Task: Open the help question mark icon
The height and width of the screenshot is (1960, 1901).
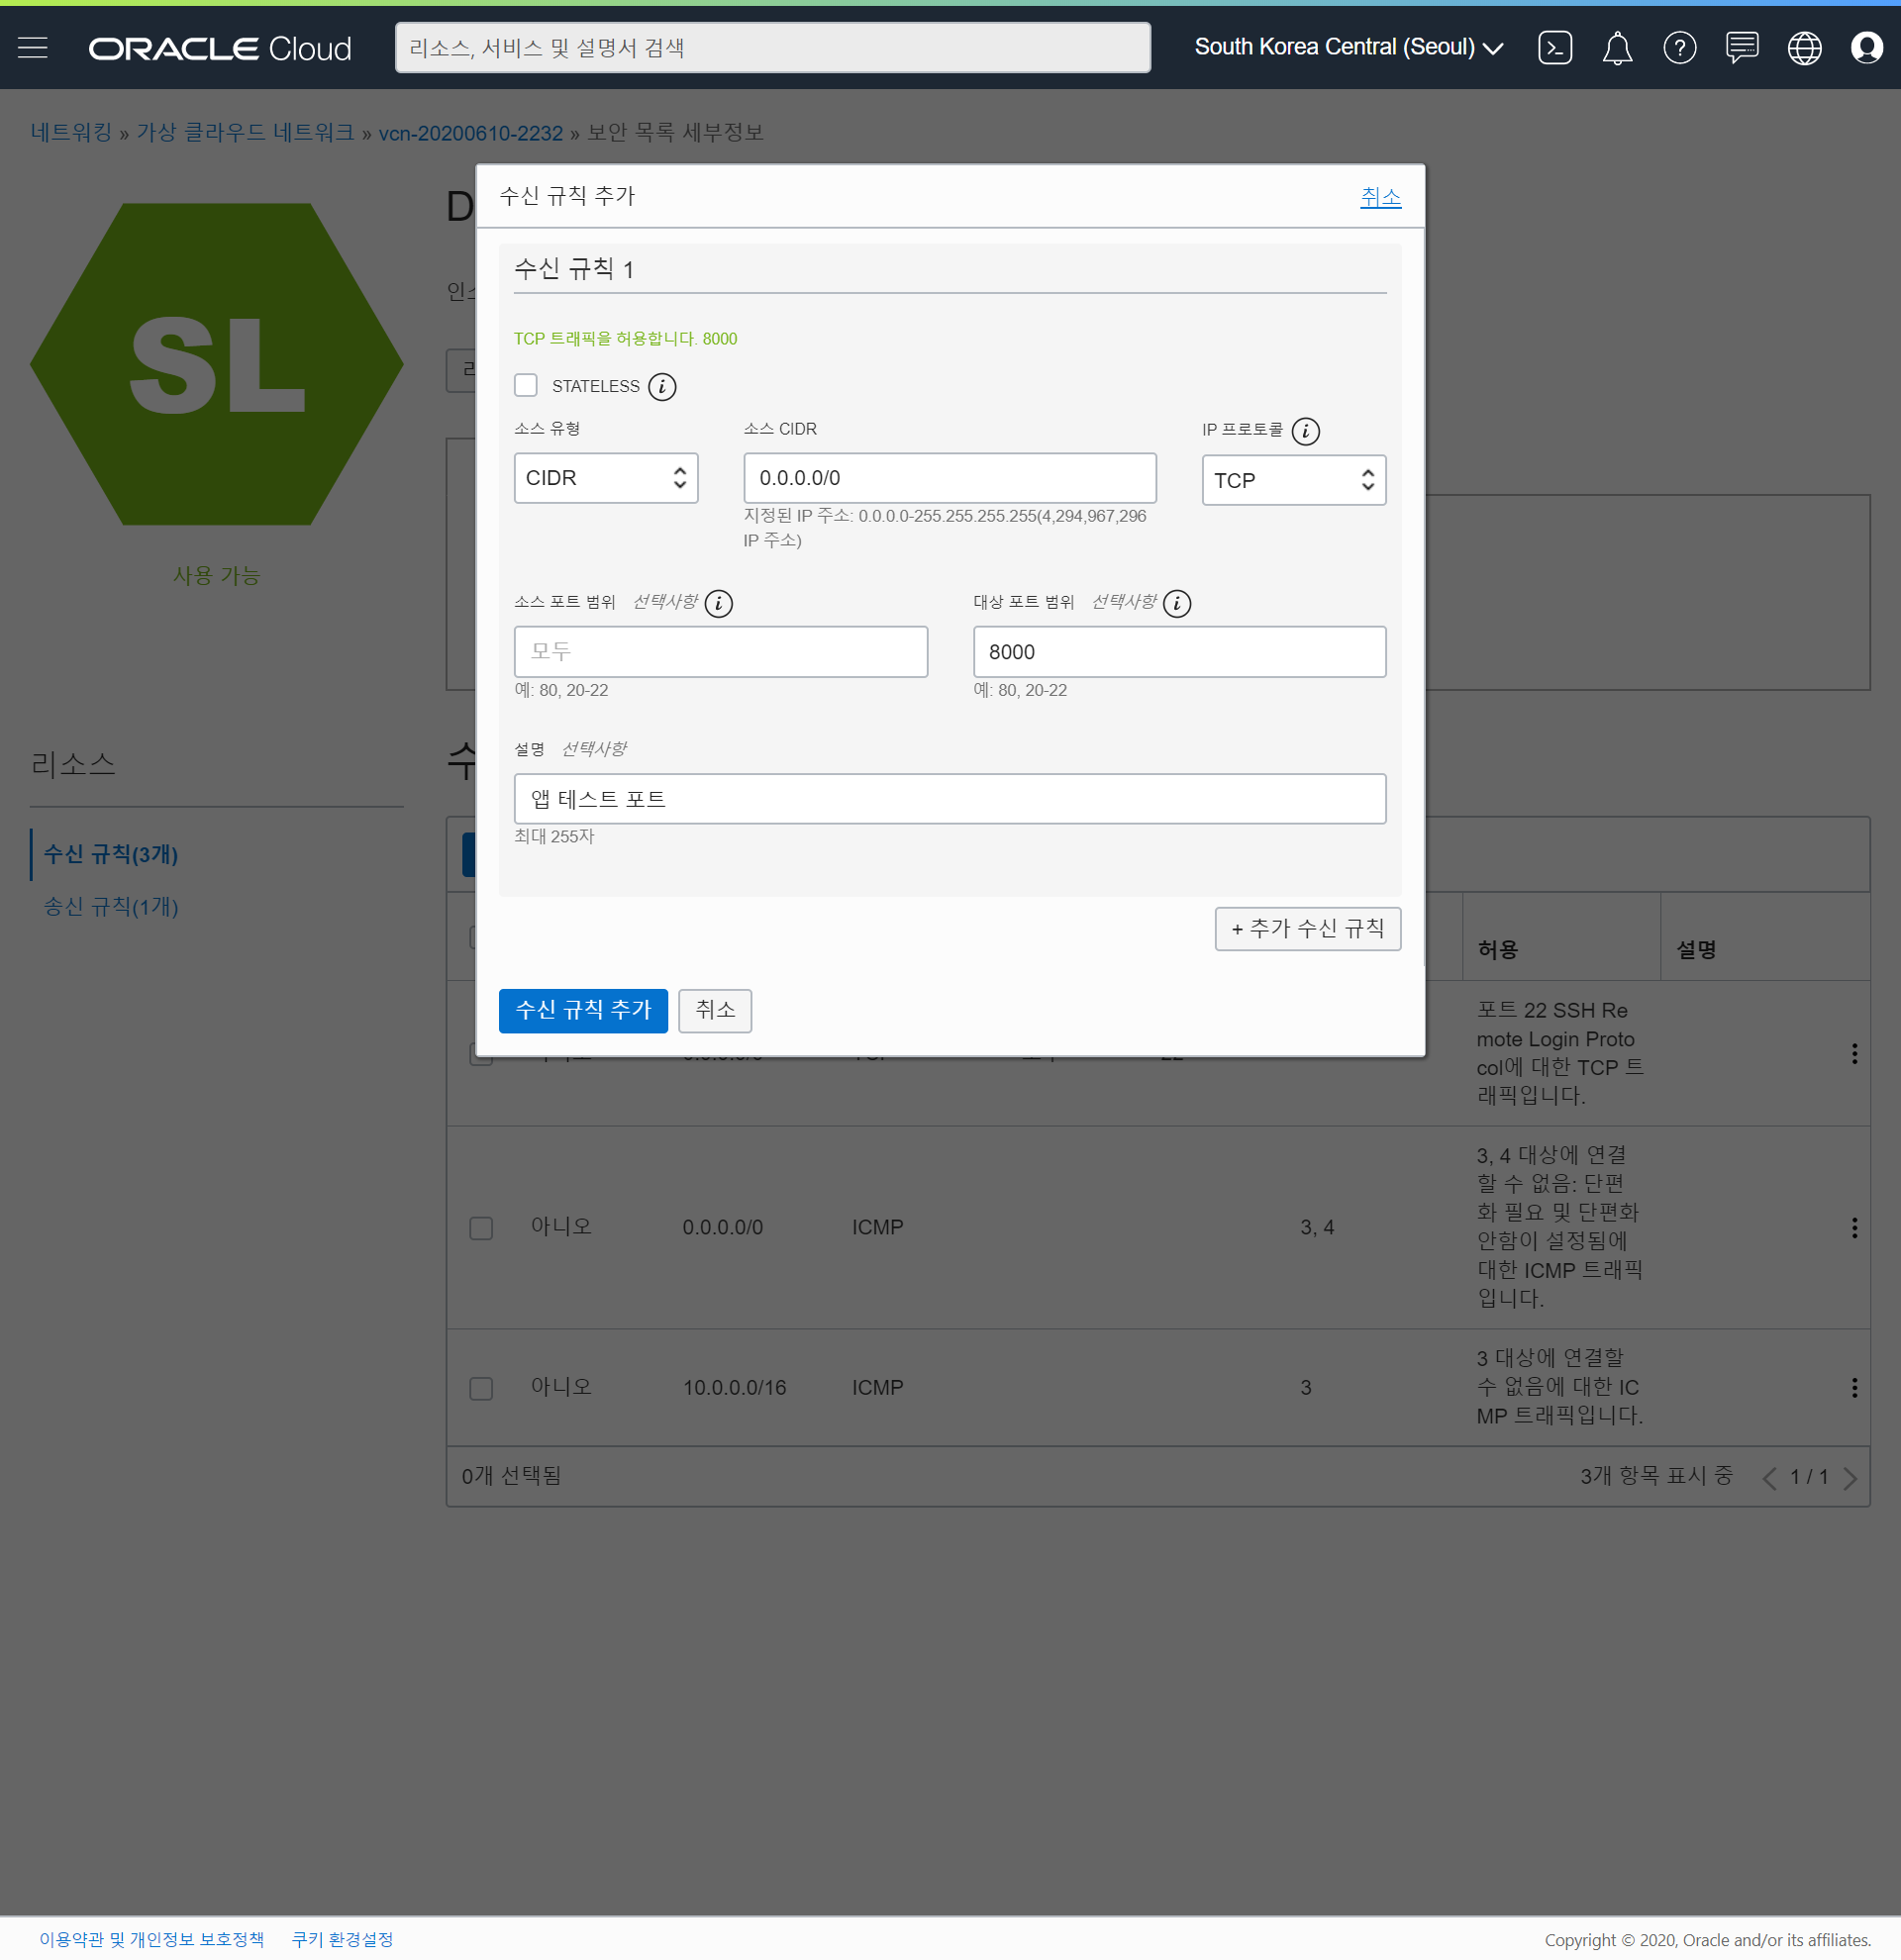Action: pos(1679,47)
